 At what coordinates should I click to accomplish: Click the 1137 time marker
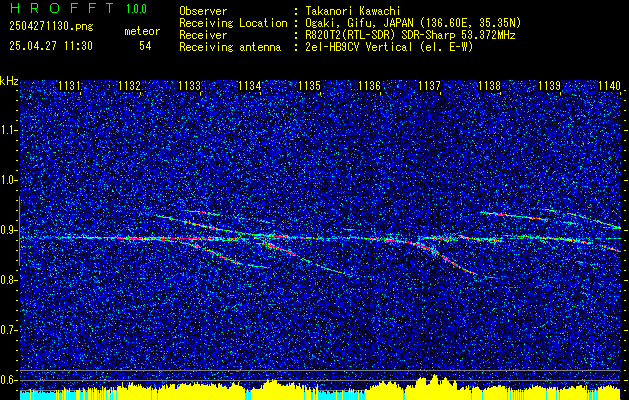point(429,86)
